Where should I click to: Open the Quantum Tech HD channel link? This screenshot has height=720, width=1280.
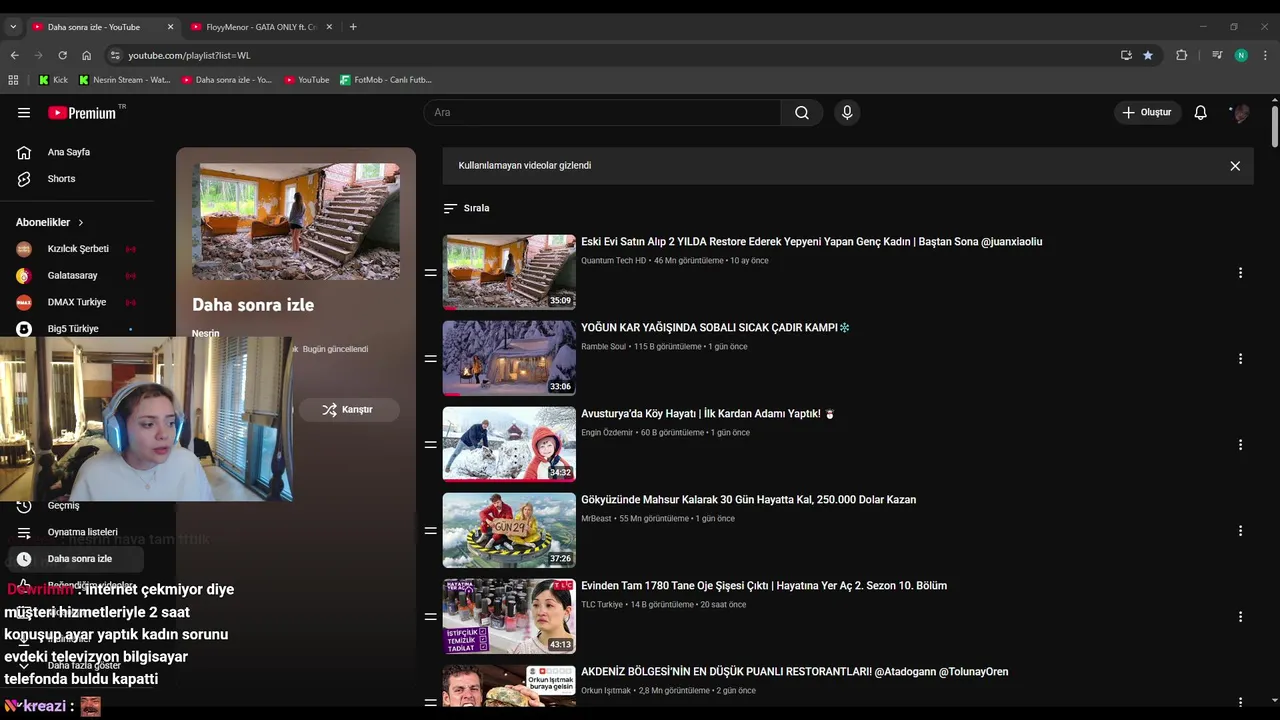click(613, 261)
